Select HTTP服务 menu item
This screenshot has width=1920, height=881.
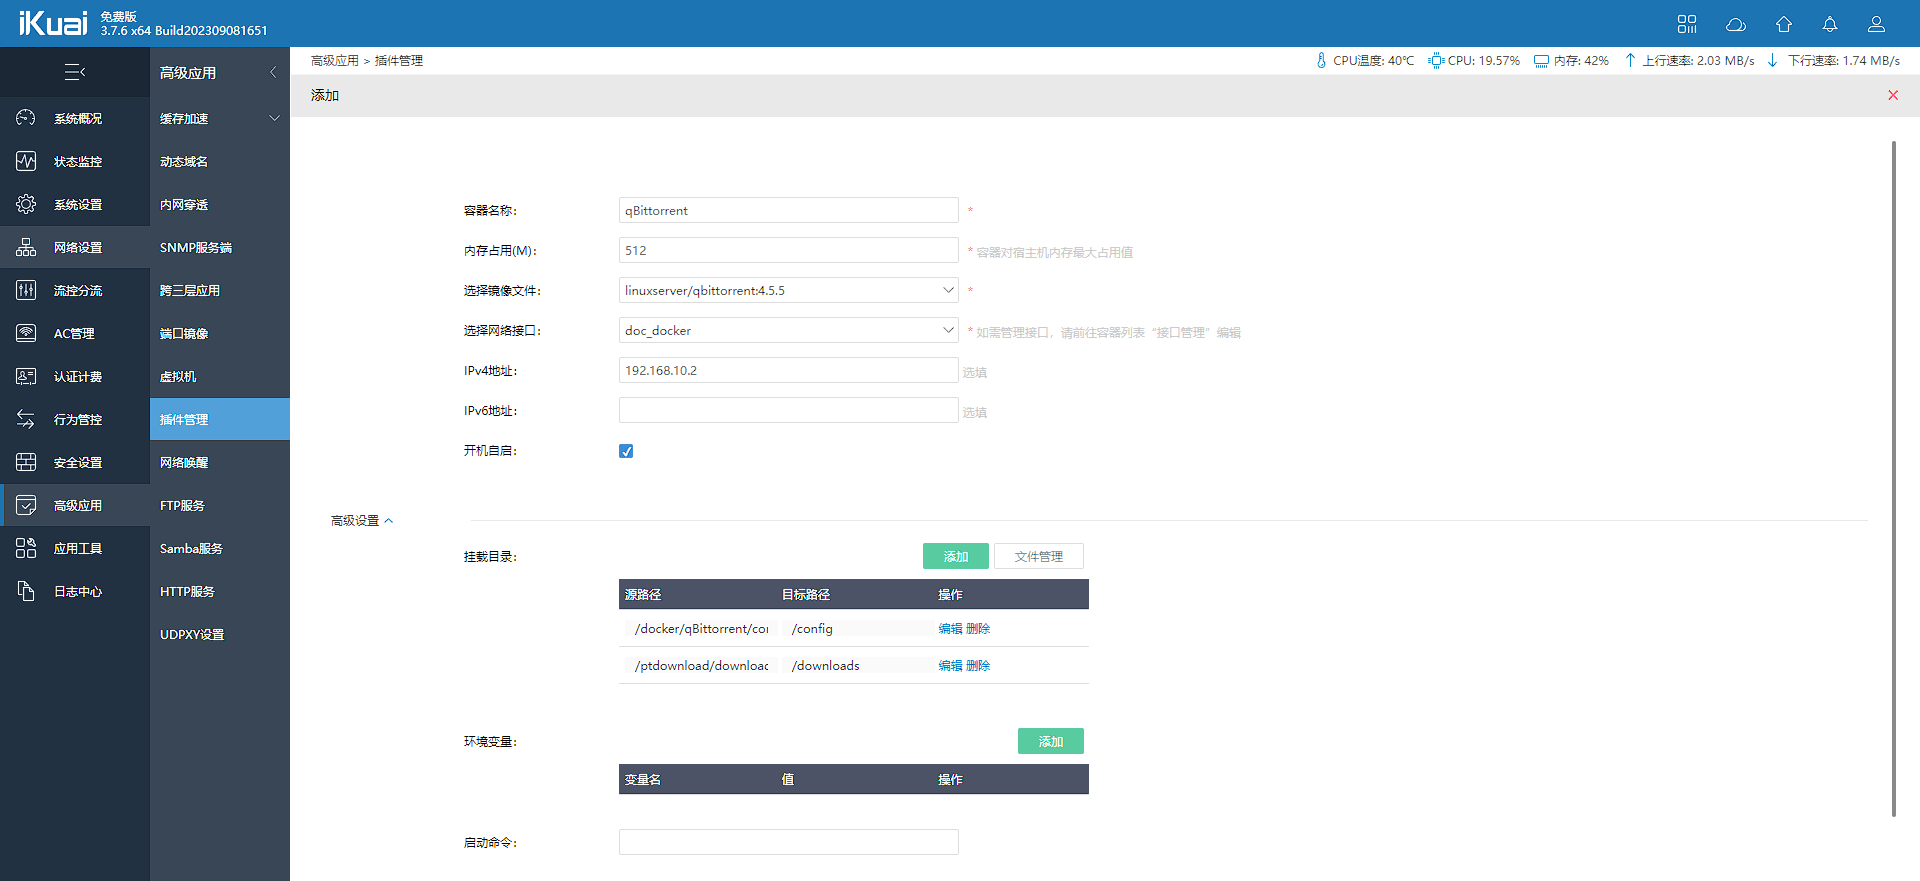[x=220, y=591]
